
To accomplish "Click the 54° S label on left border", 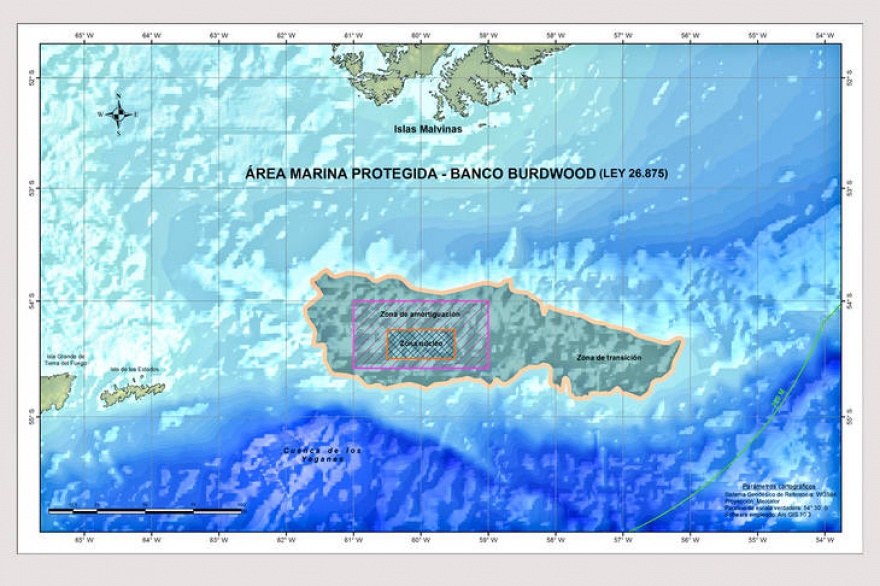I will [x=33, y=300].
